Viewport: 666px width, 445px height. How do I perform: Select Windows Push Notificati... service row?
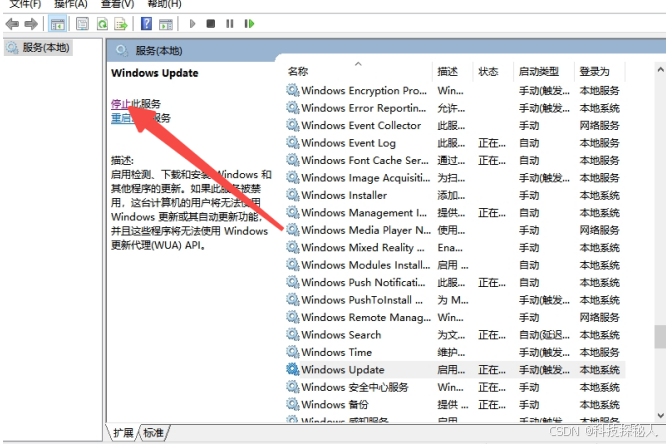point(454,283)
